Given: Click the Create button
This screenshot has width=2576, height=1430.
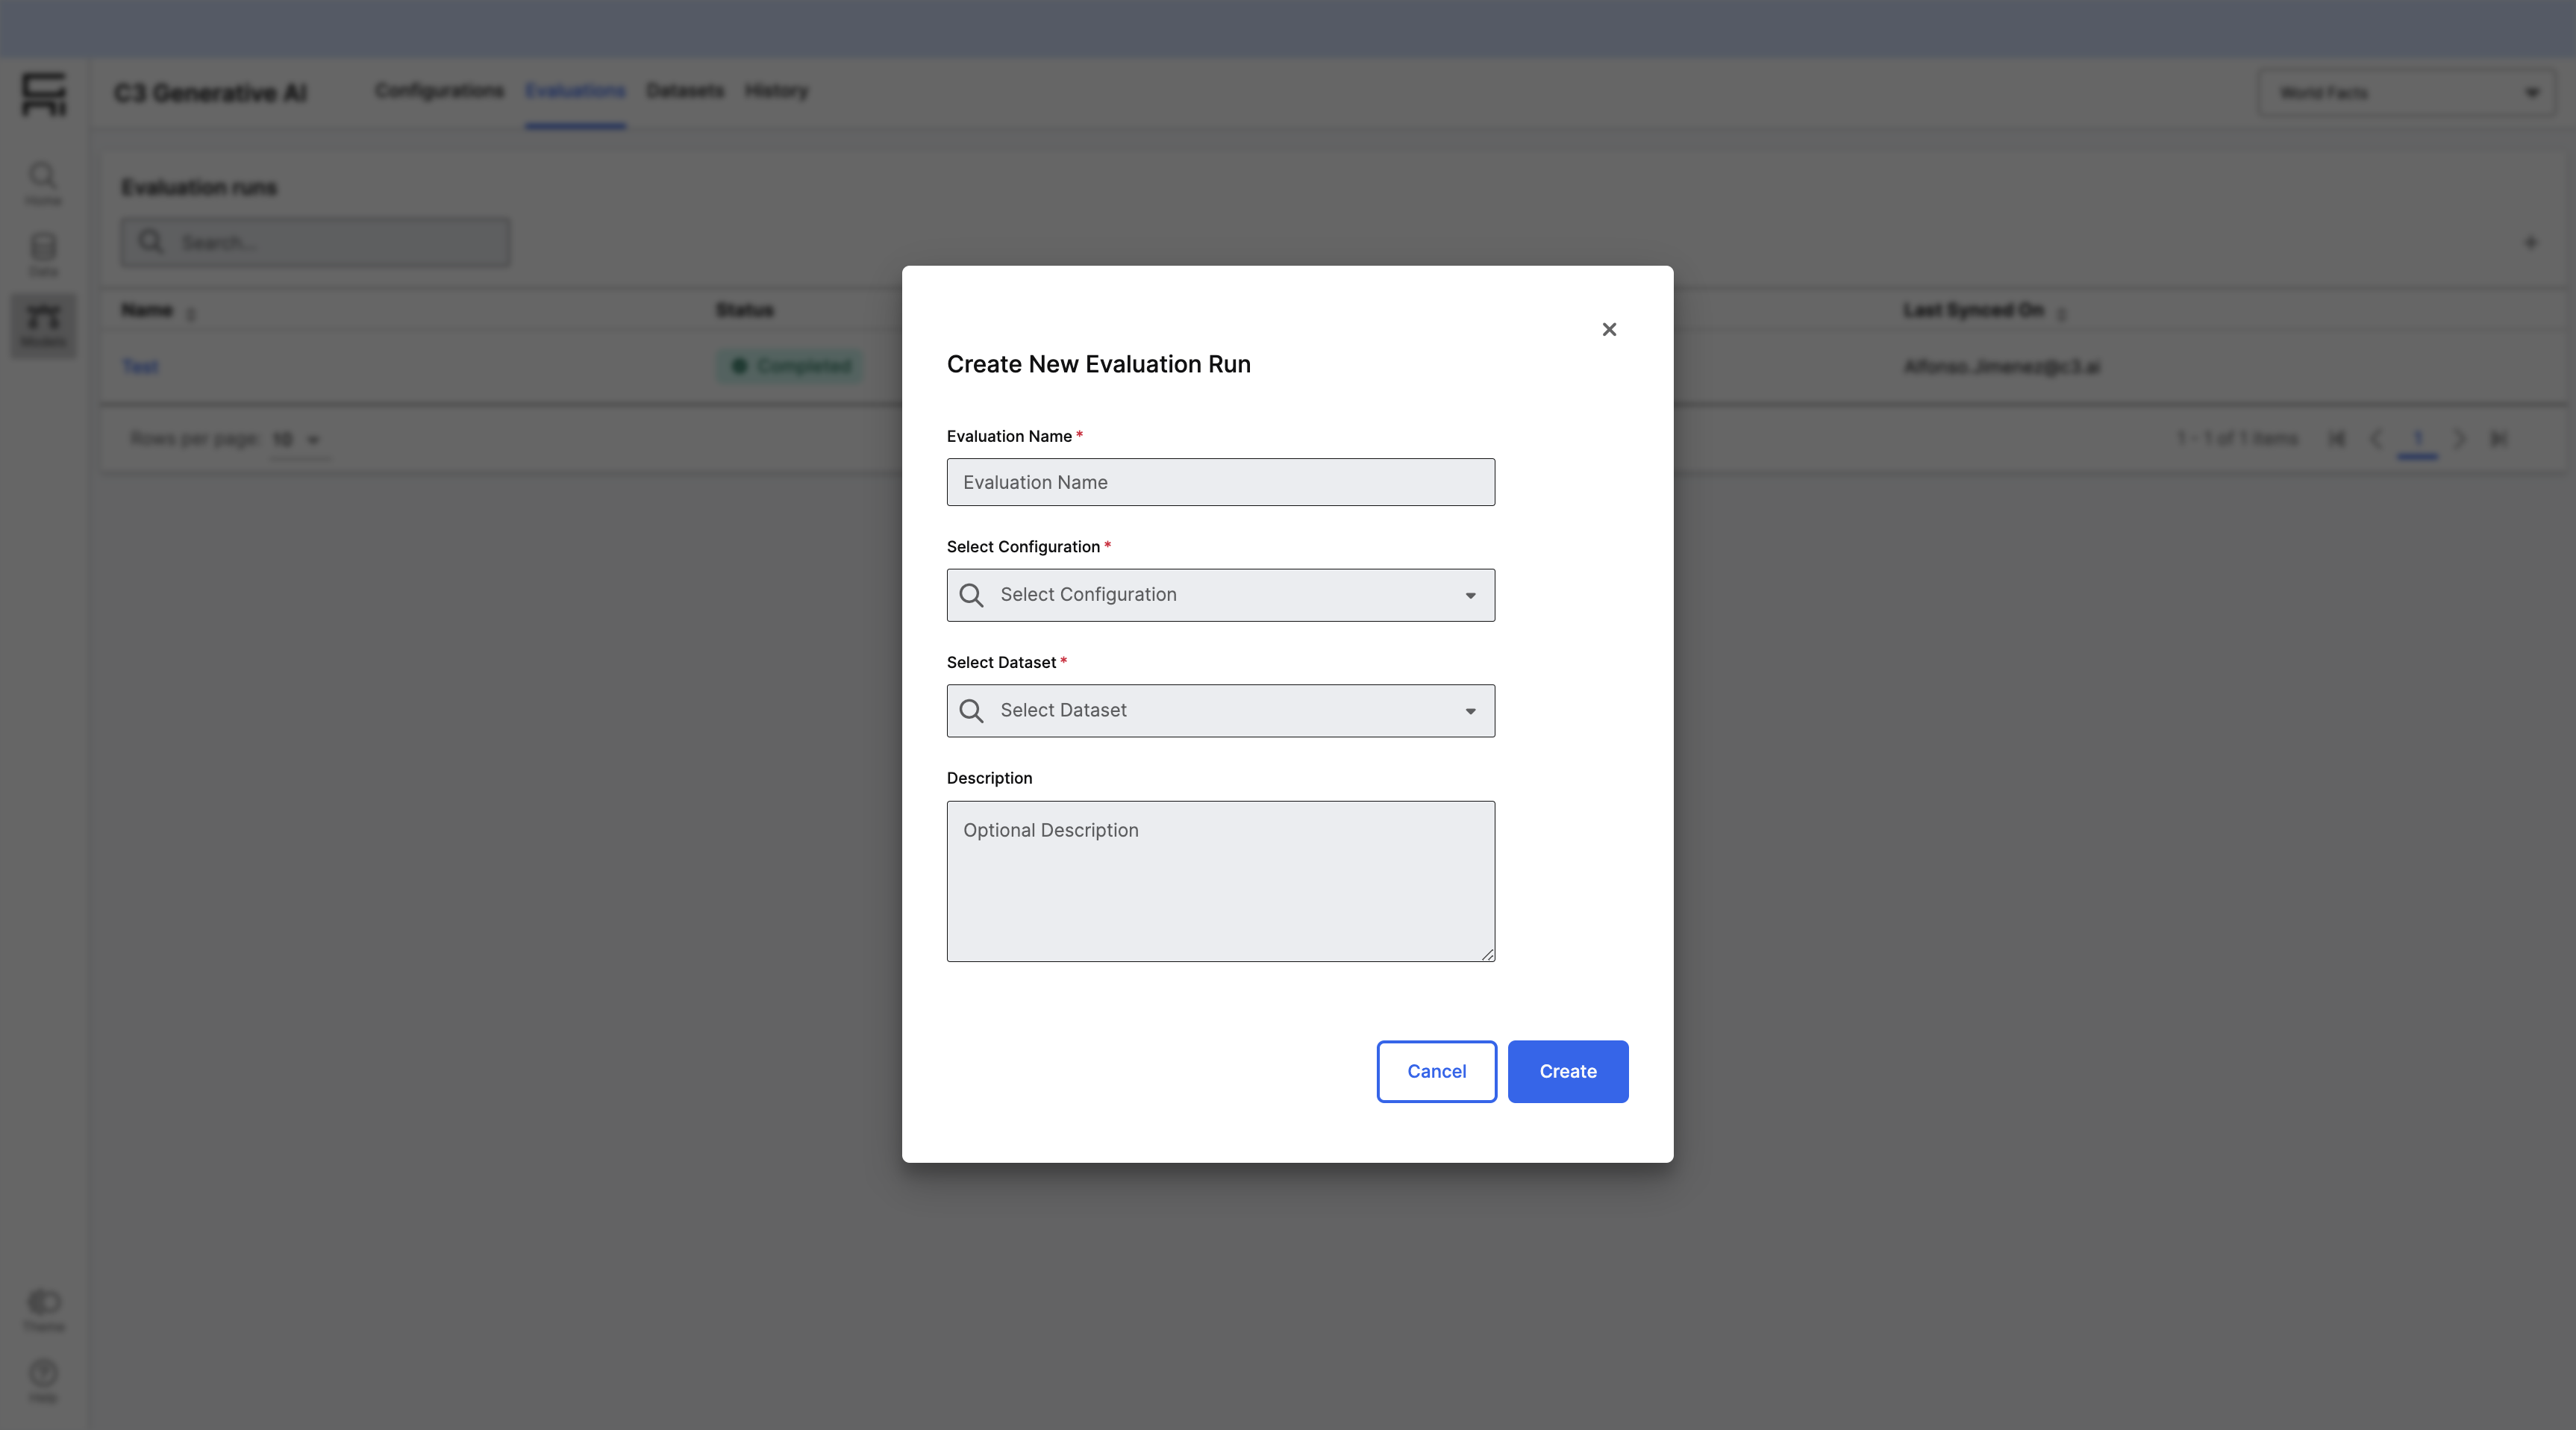Looking at the screenshot, I should (1567, 1071).
